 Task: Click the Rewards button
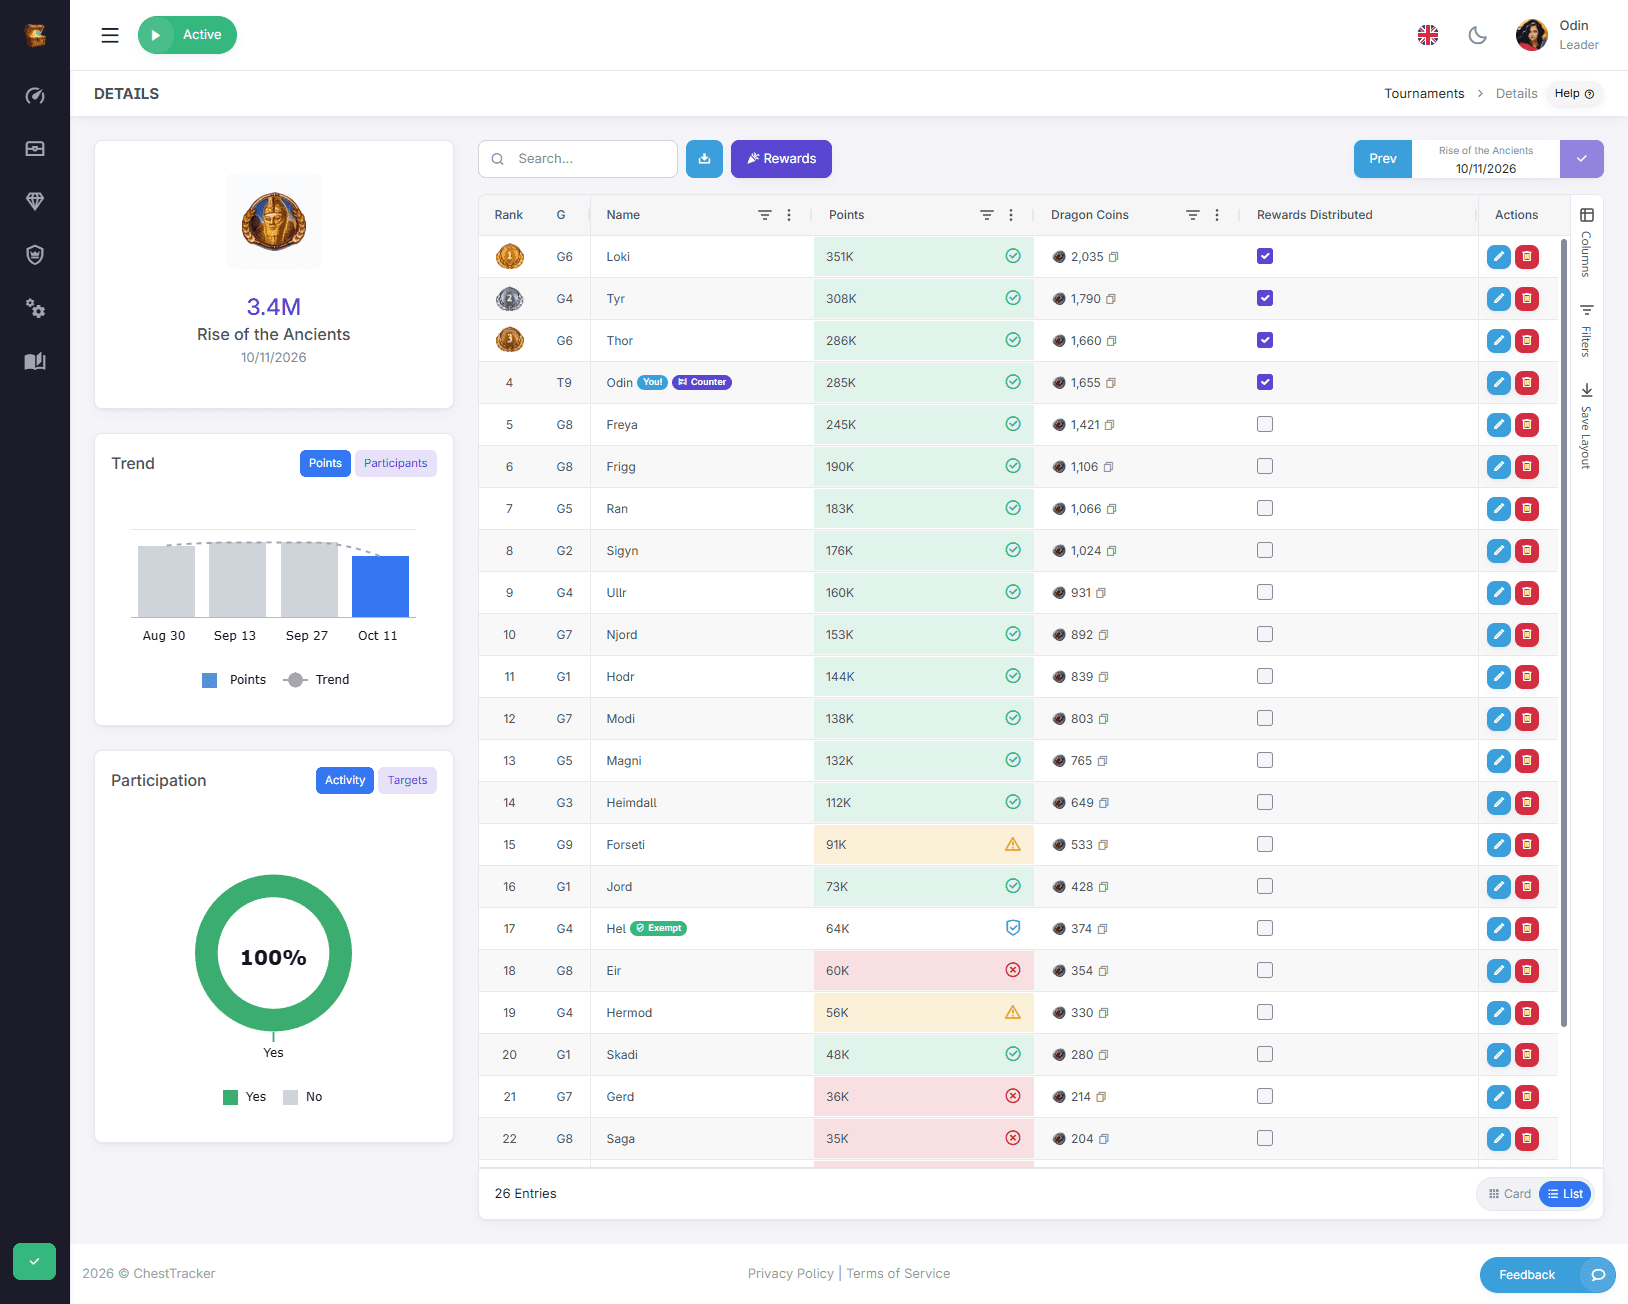point(781,159)
